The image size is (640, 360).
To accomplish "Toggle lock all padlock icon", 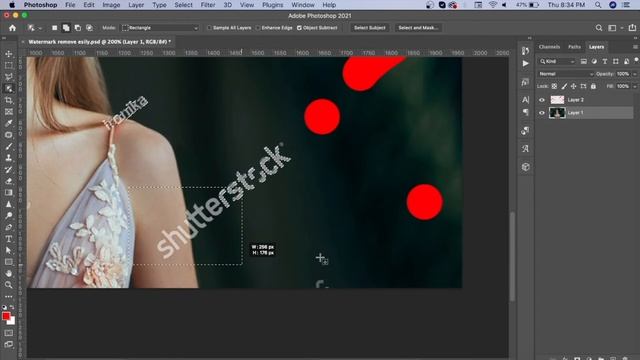I will [x=593, y=86].
